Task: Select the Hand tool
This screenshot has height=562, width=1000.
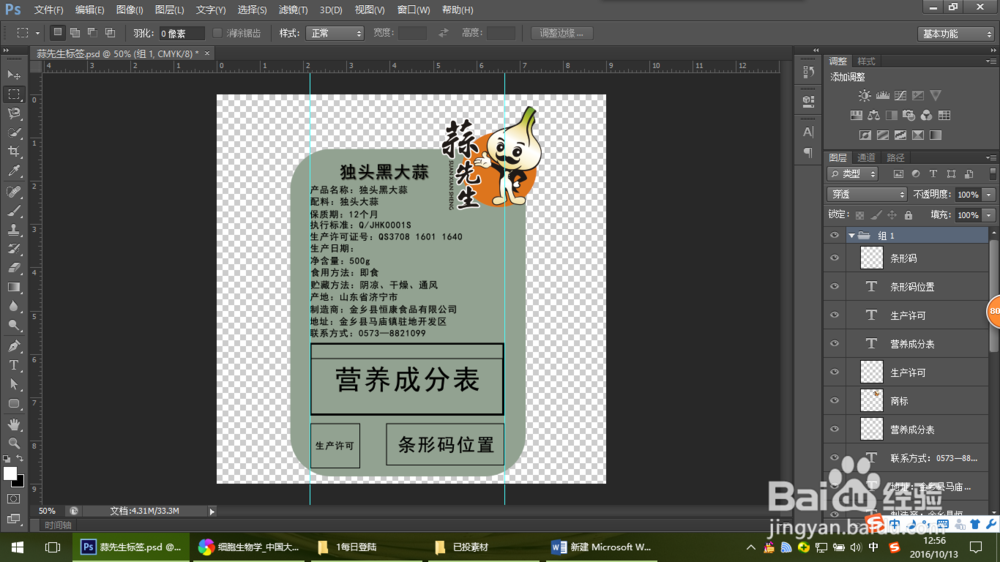Action: (13, 424)
